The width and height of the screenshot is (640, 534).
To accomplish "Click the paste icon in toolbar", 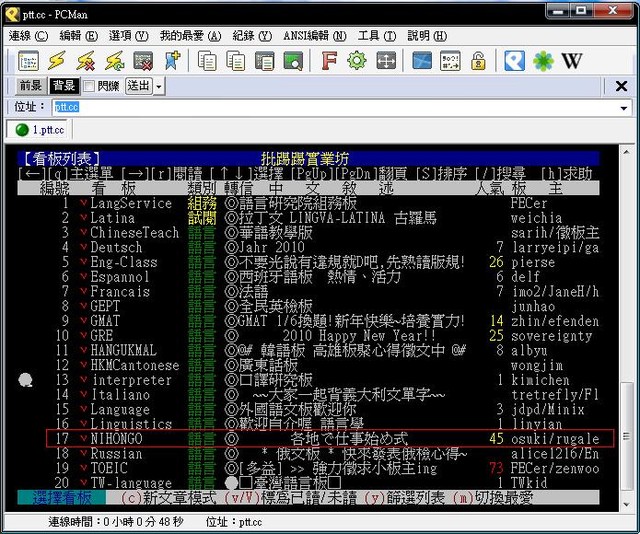I will pyautogui.click(x=236, y=61).
